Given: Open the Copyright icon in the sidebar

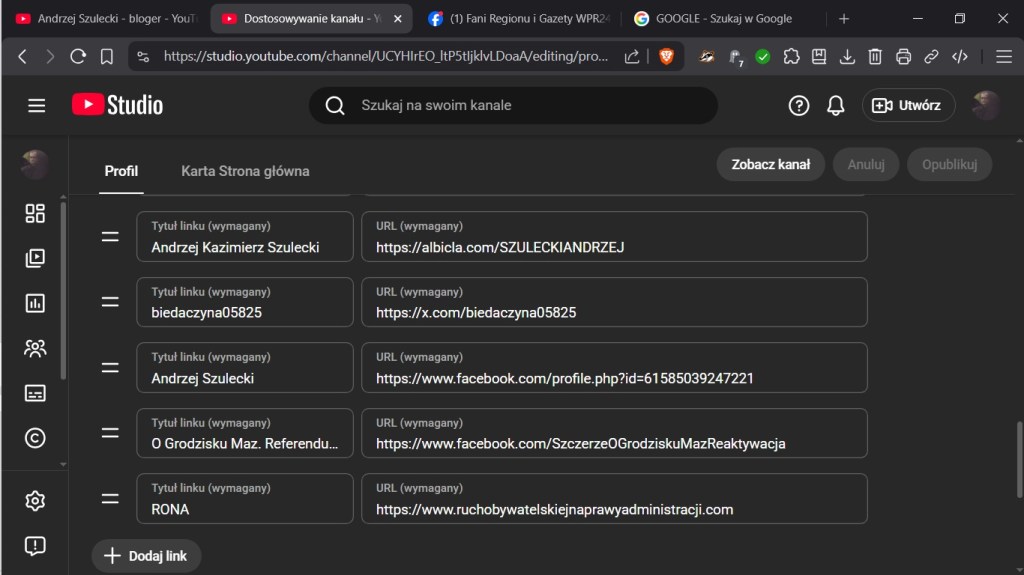Looking at the screenshot, I should 35,438.
